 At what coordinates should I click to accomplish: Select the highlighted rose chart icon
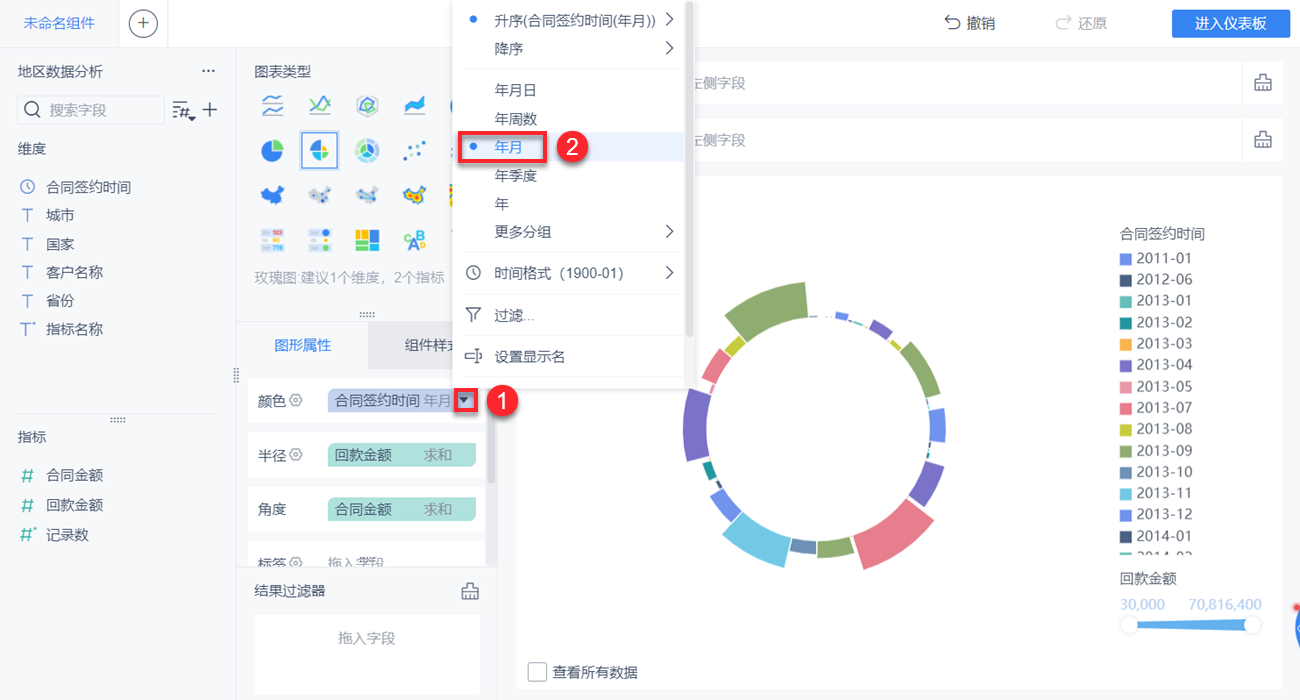point(320,151)
